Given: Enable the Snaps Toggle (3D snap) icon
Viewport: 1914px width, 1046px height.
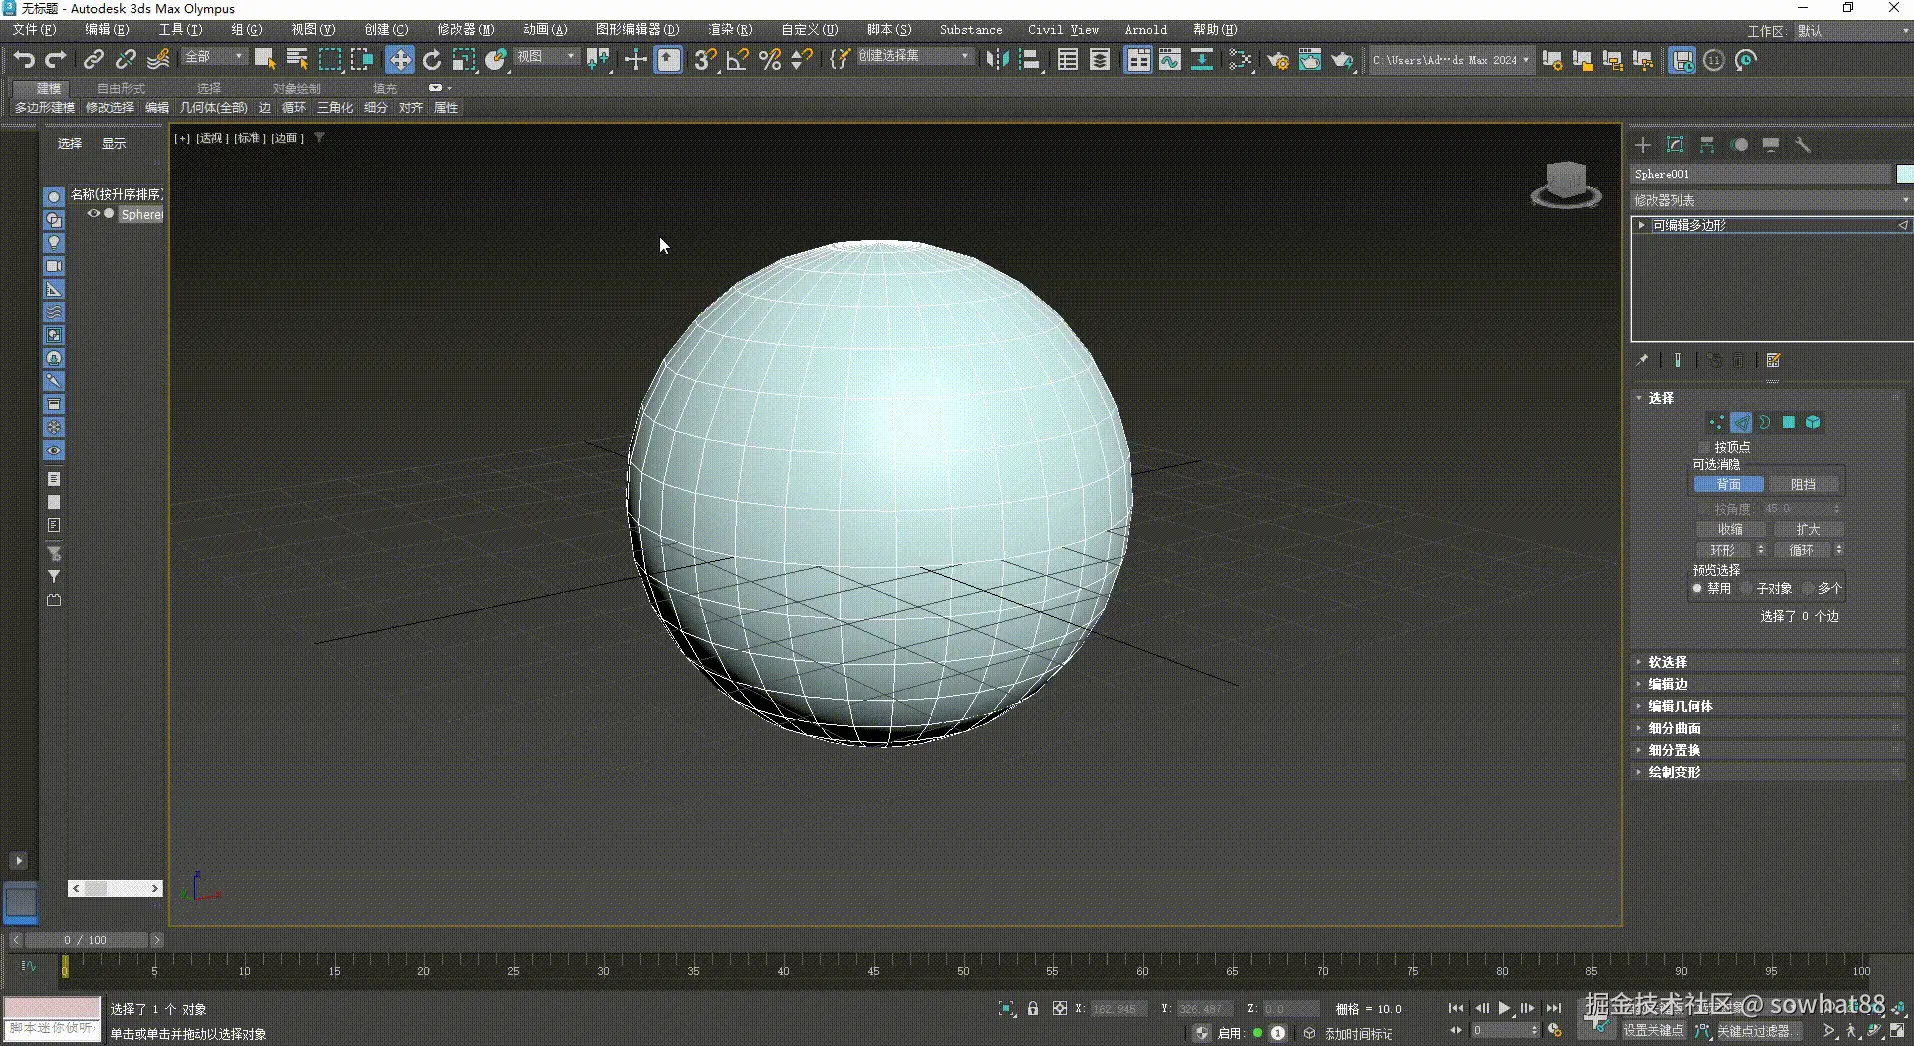Looking at the screenshot, I should click(703, 59).
